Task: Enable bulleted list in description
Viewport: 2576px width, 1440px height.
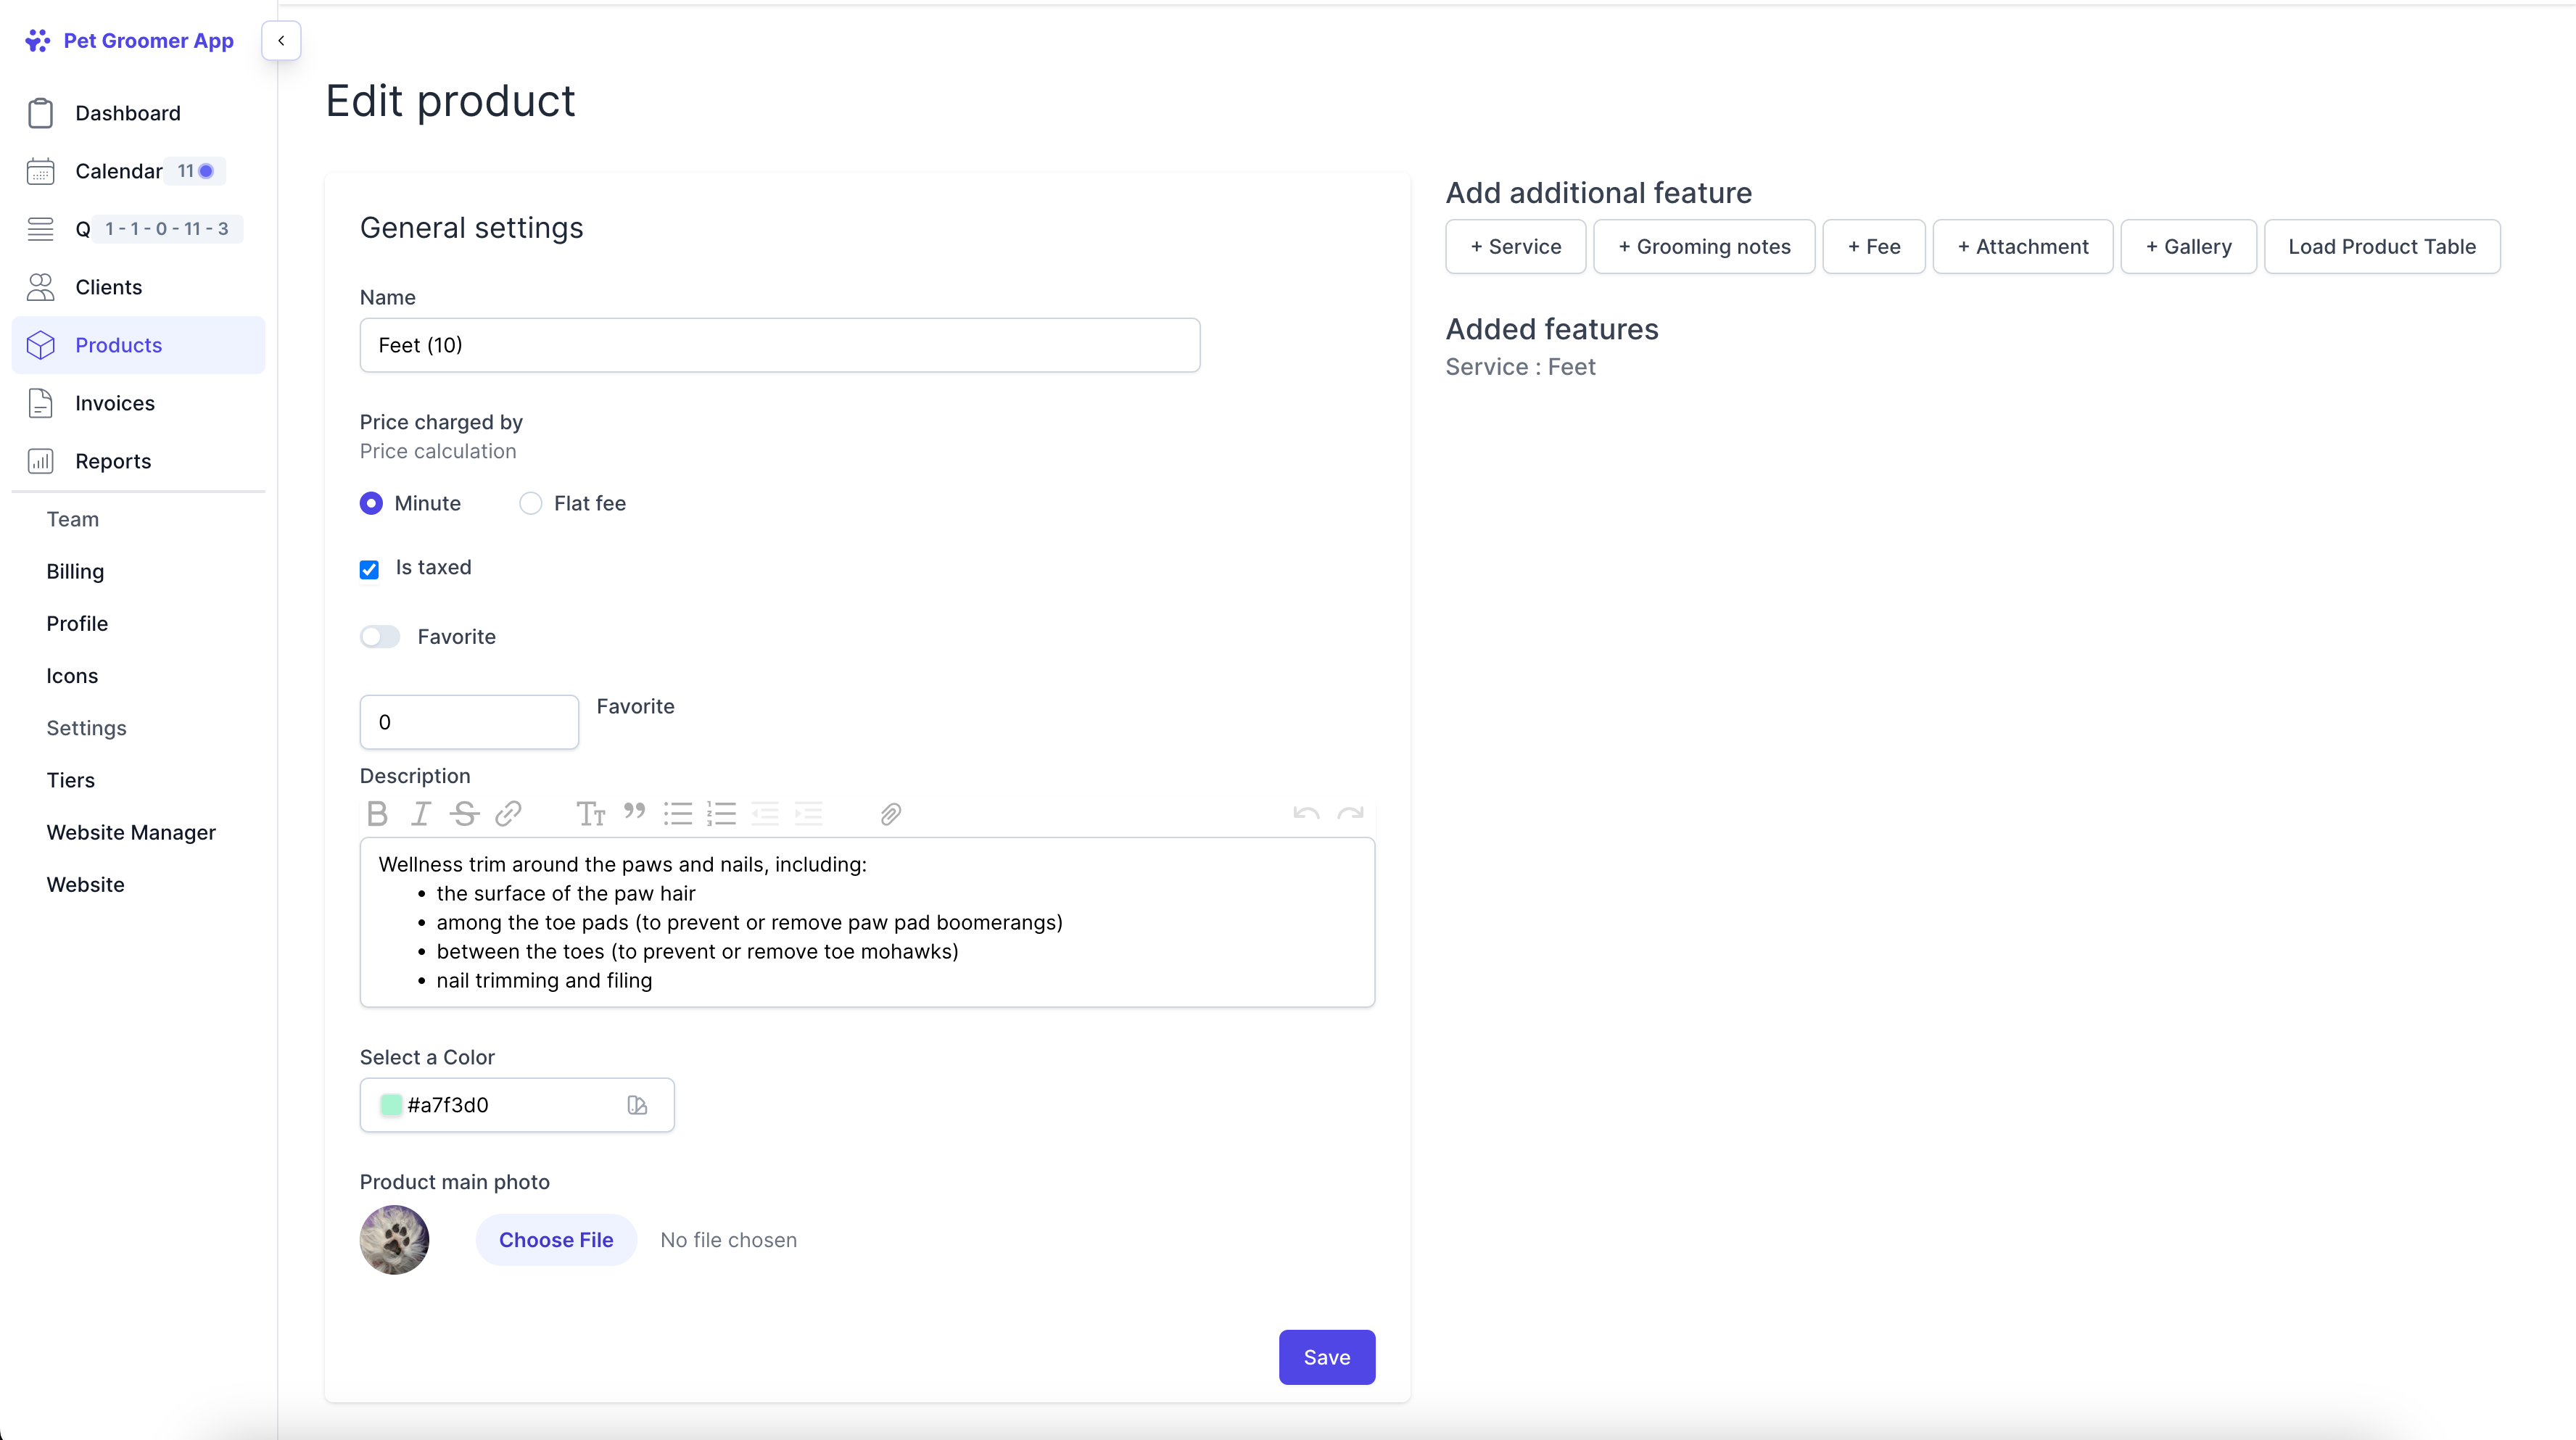Action: pyautogui.click(x=678, y=814)
